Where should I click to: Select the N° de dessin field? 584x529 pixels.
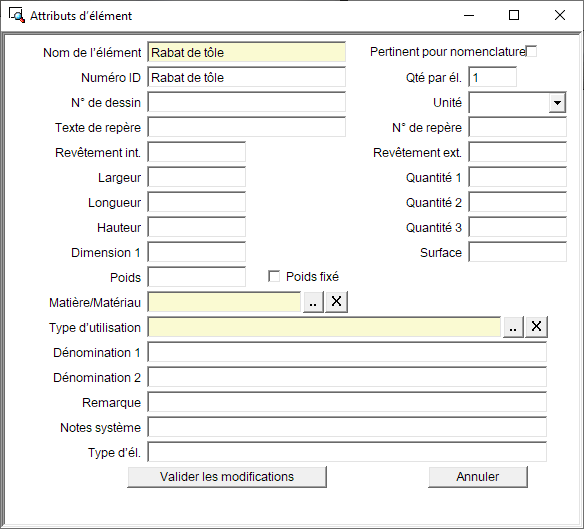point(247,102)
